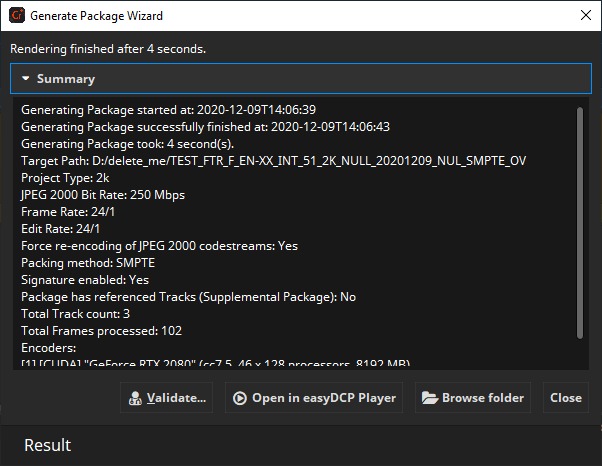Click the folder icon on Browse folder
The width and height of the screenshot is (602, 466).
pyautogui.click(x=429, y=398)
